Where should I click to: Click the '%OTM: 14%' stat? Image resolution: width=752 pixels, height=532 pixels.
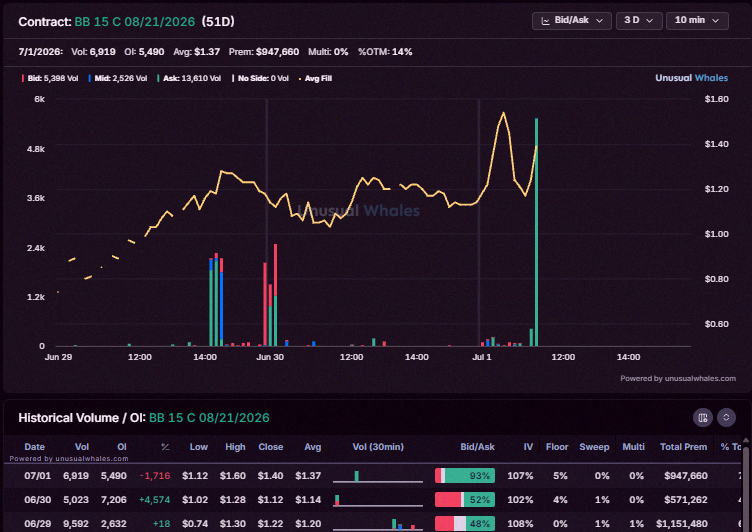385,52
